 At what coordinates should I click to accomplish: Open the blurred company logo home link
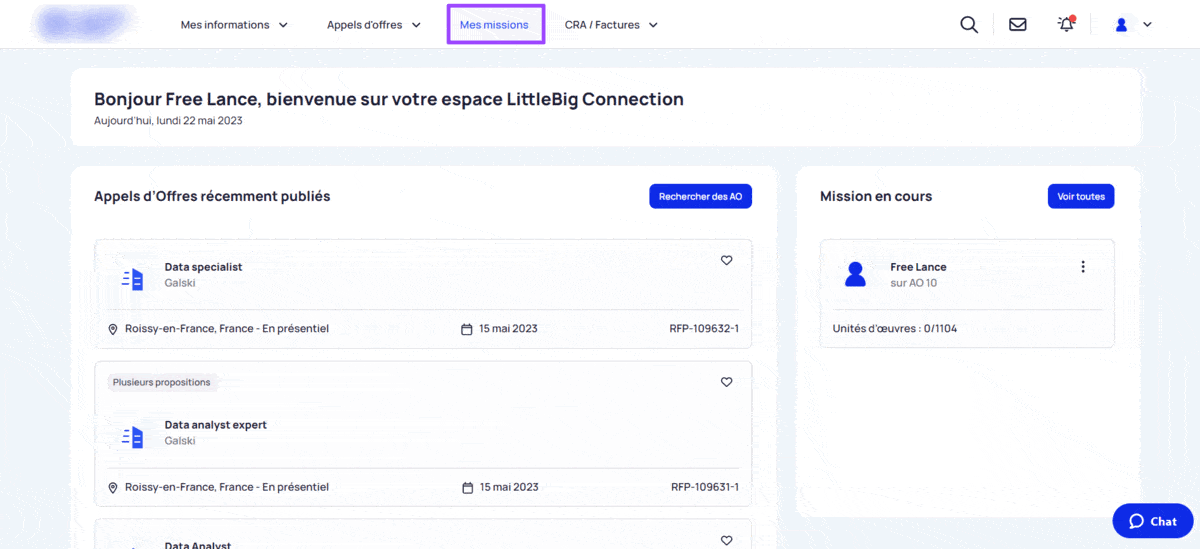coord(85,24)
